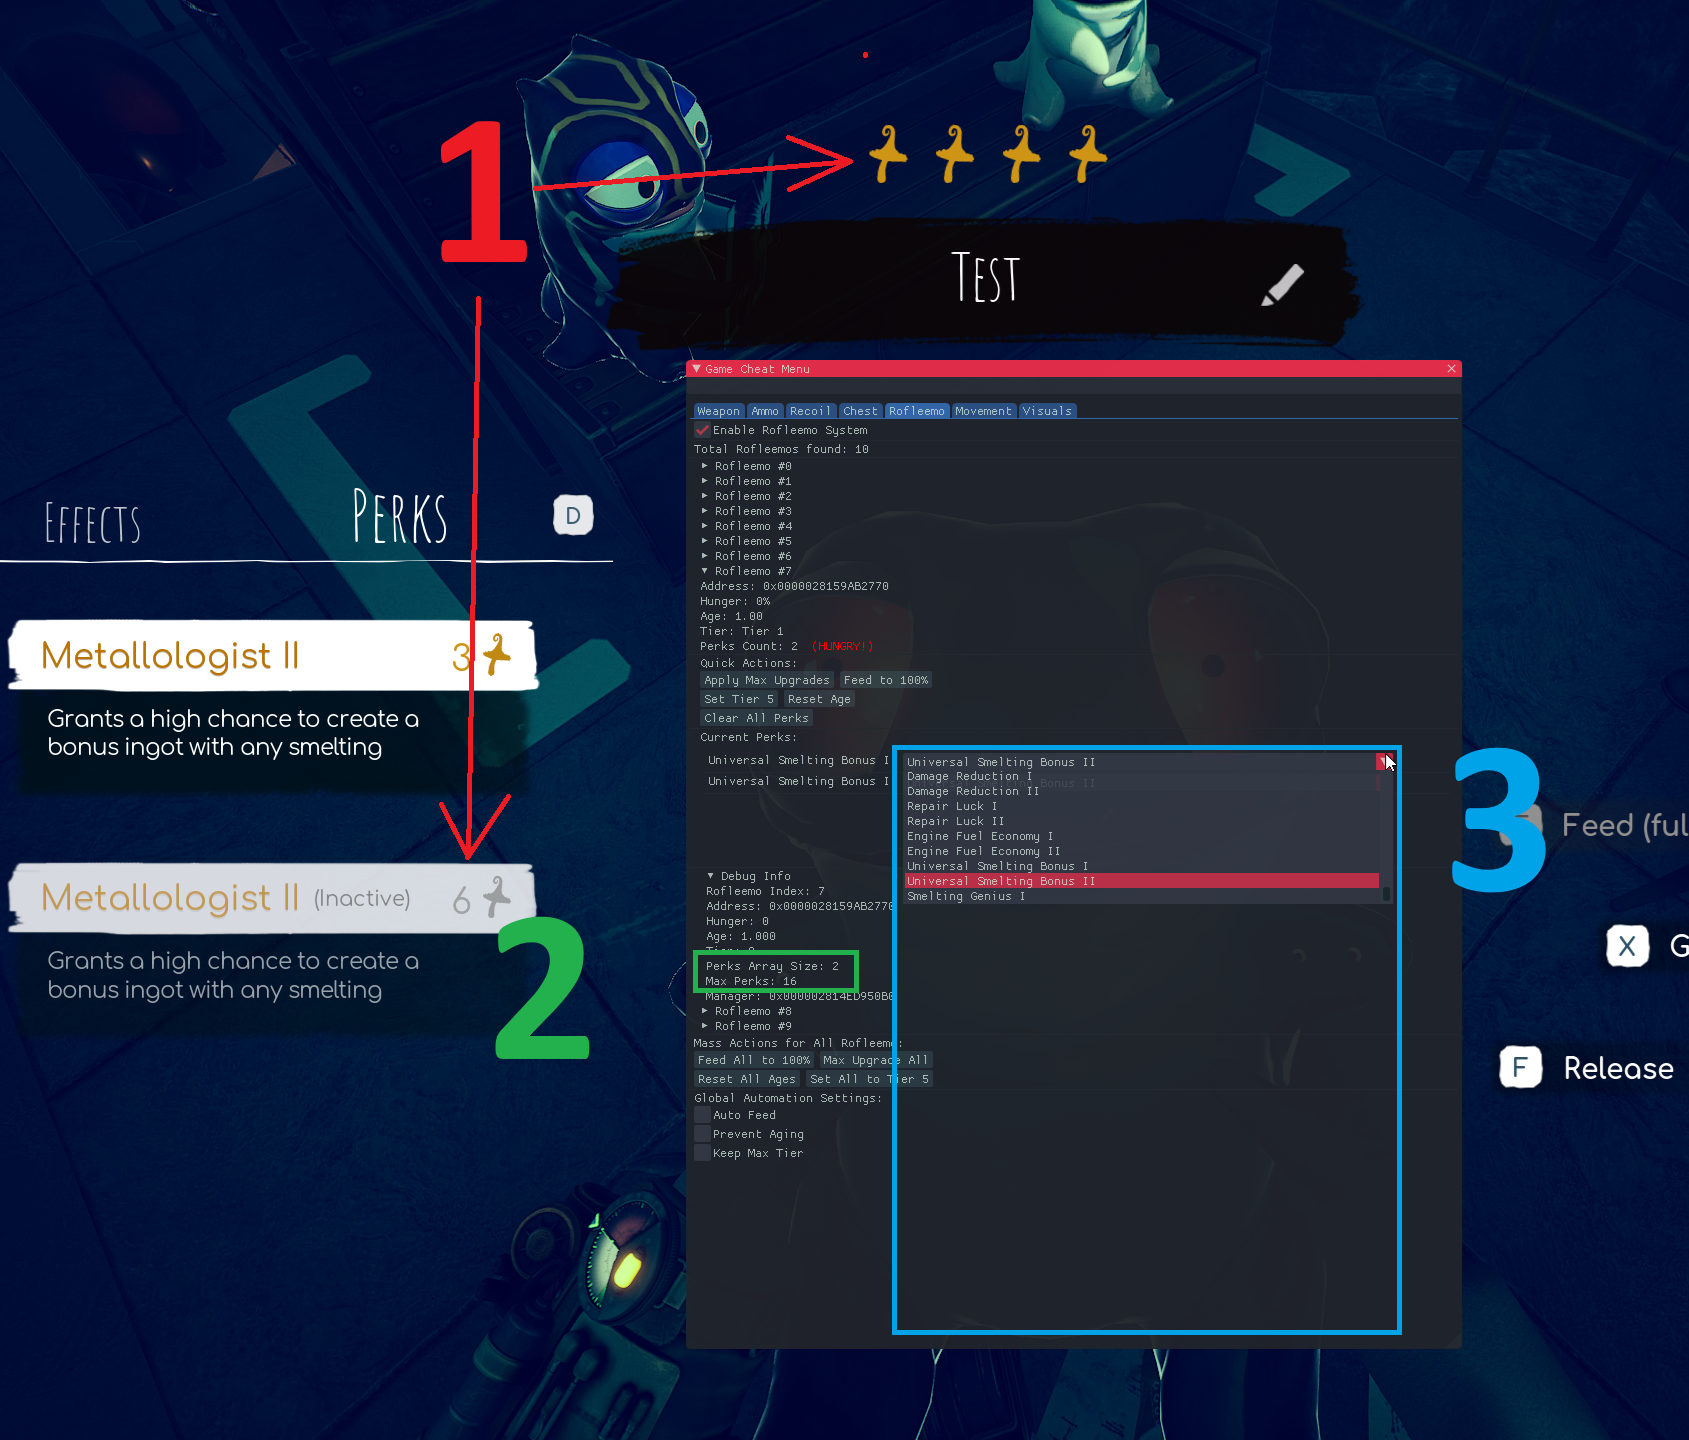The image size is (1689, 1440).
Task: Select the active Metallologist II perk card
Action: coord(273,656)
